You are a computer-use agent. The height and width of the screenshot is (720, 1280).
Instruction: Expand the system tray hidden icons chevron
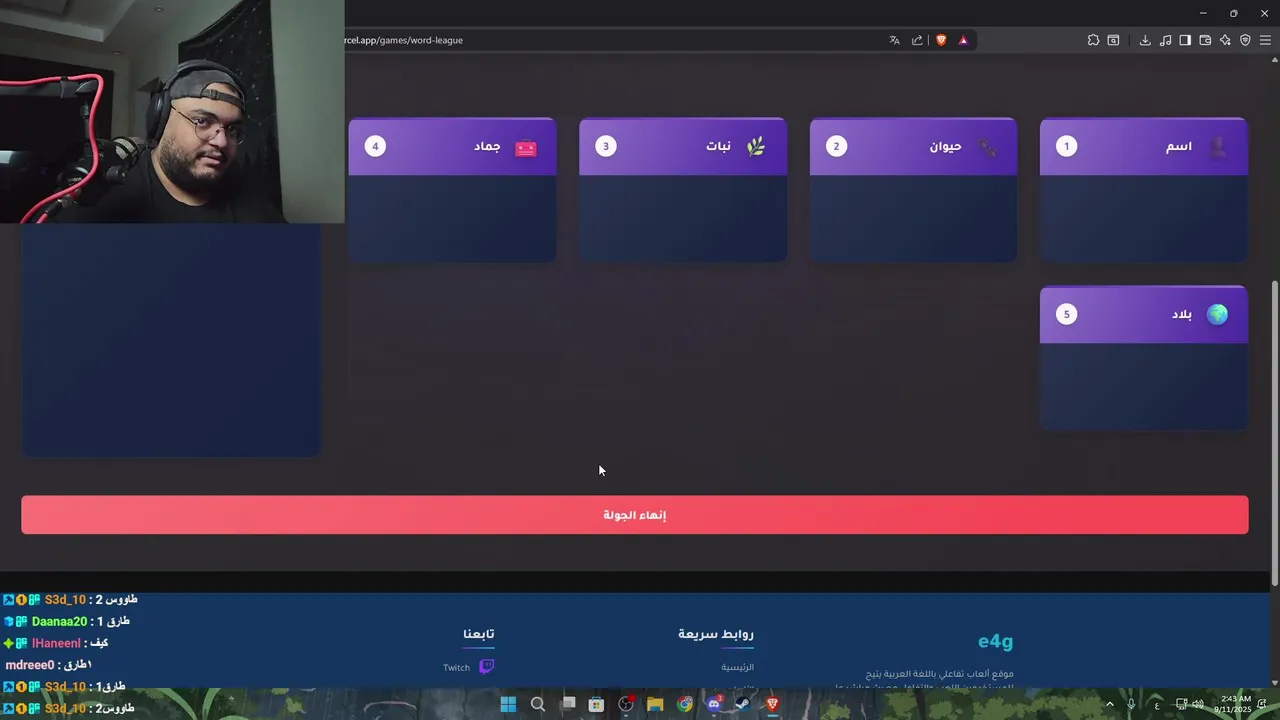click(1109, 704)
